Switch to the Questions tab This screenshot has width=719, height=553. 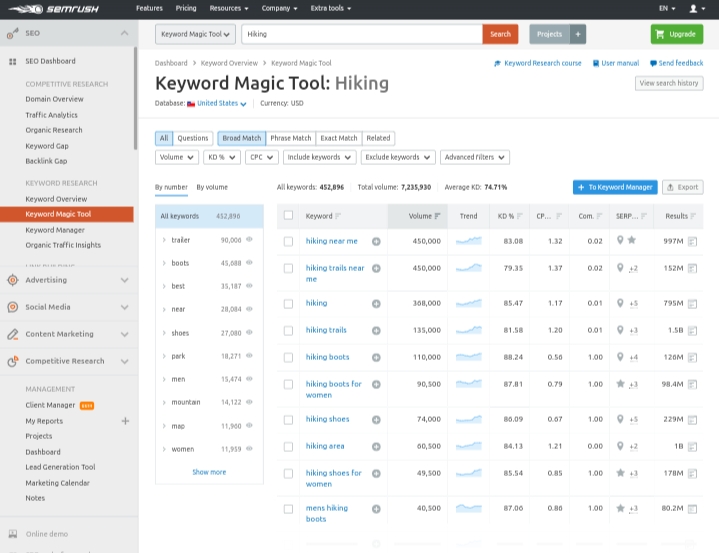pos(193,138)
